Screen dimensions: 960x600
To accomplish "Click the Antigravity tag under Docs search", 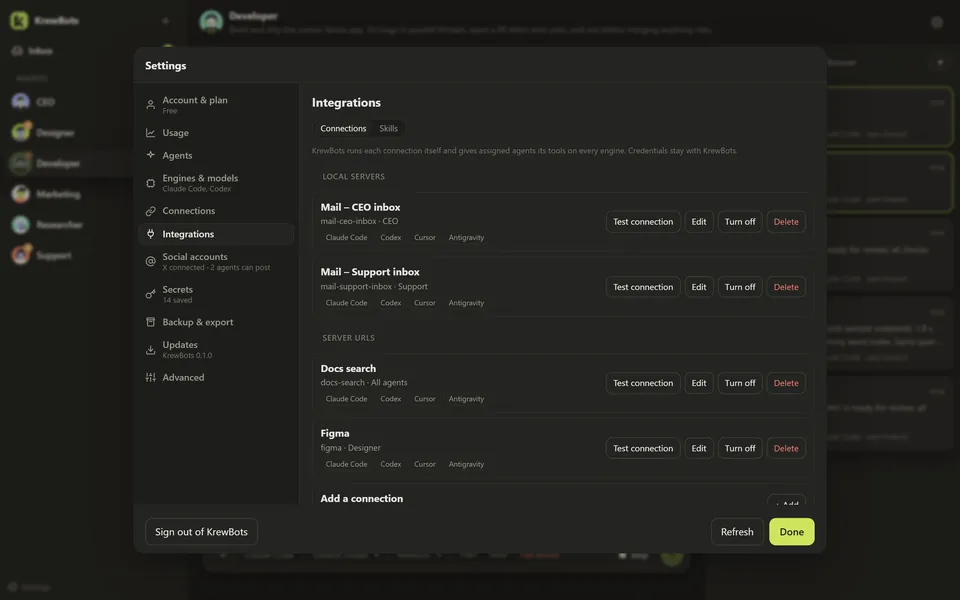I will click(466, 399).
